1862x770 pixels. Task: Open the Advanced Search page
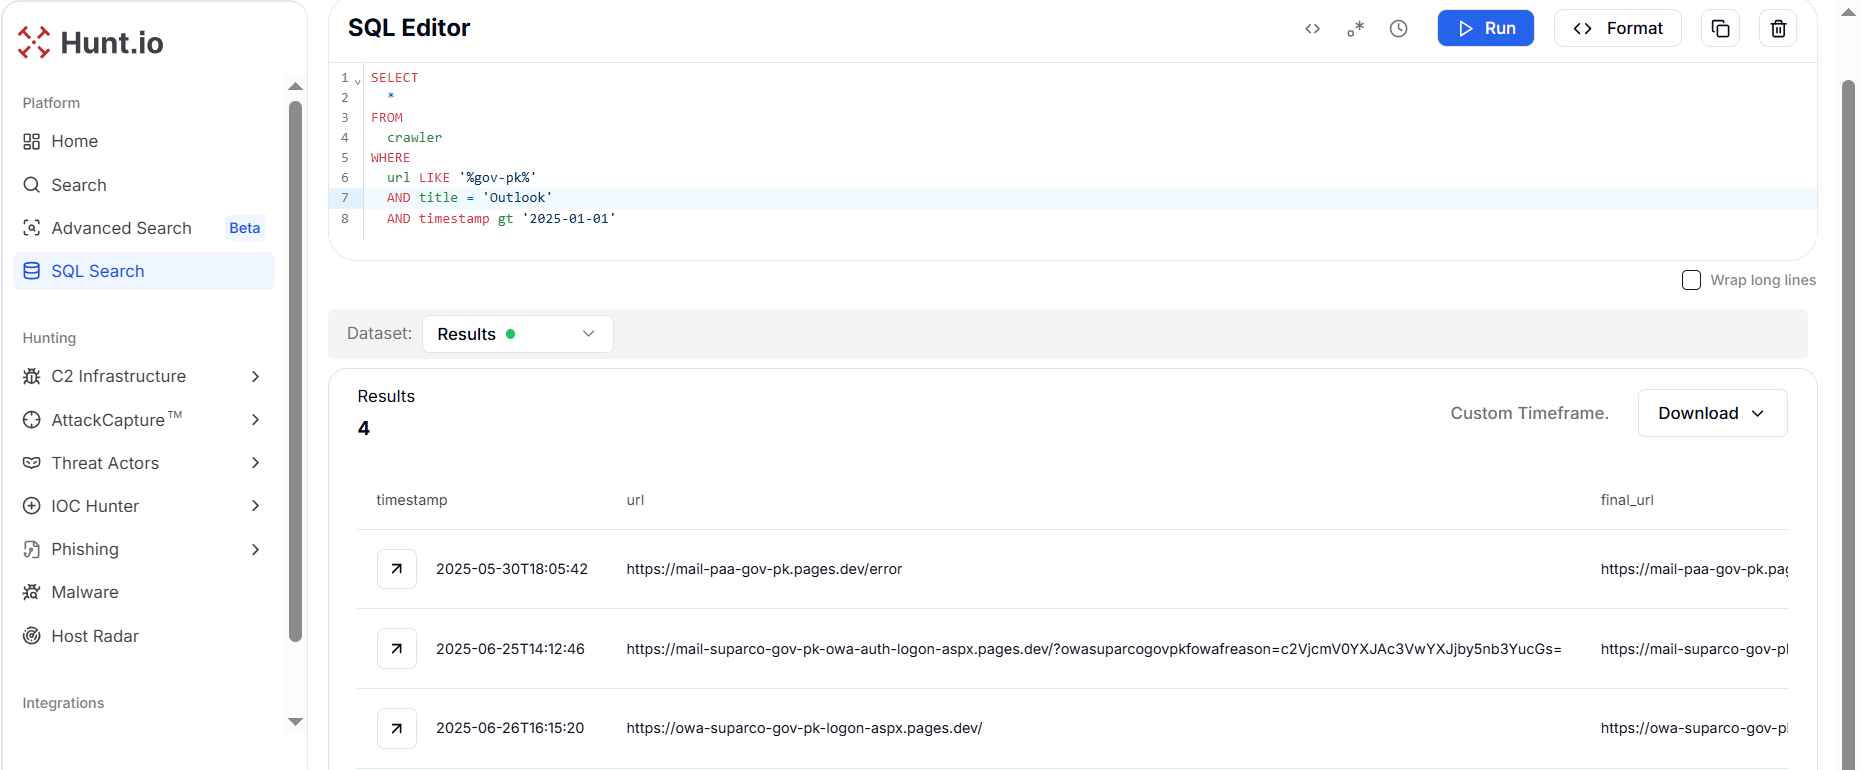coord(121,228)
